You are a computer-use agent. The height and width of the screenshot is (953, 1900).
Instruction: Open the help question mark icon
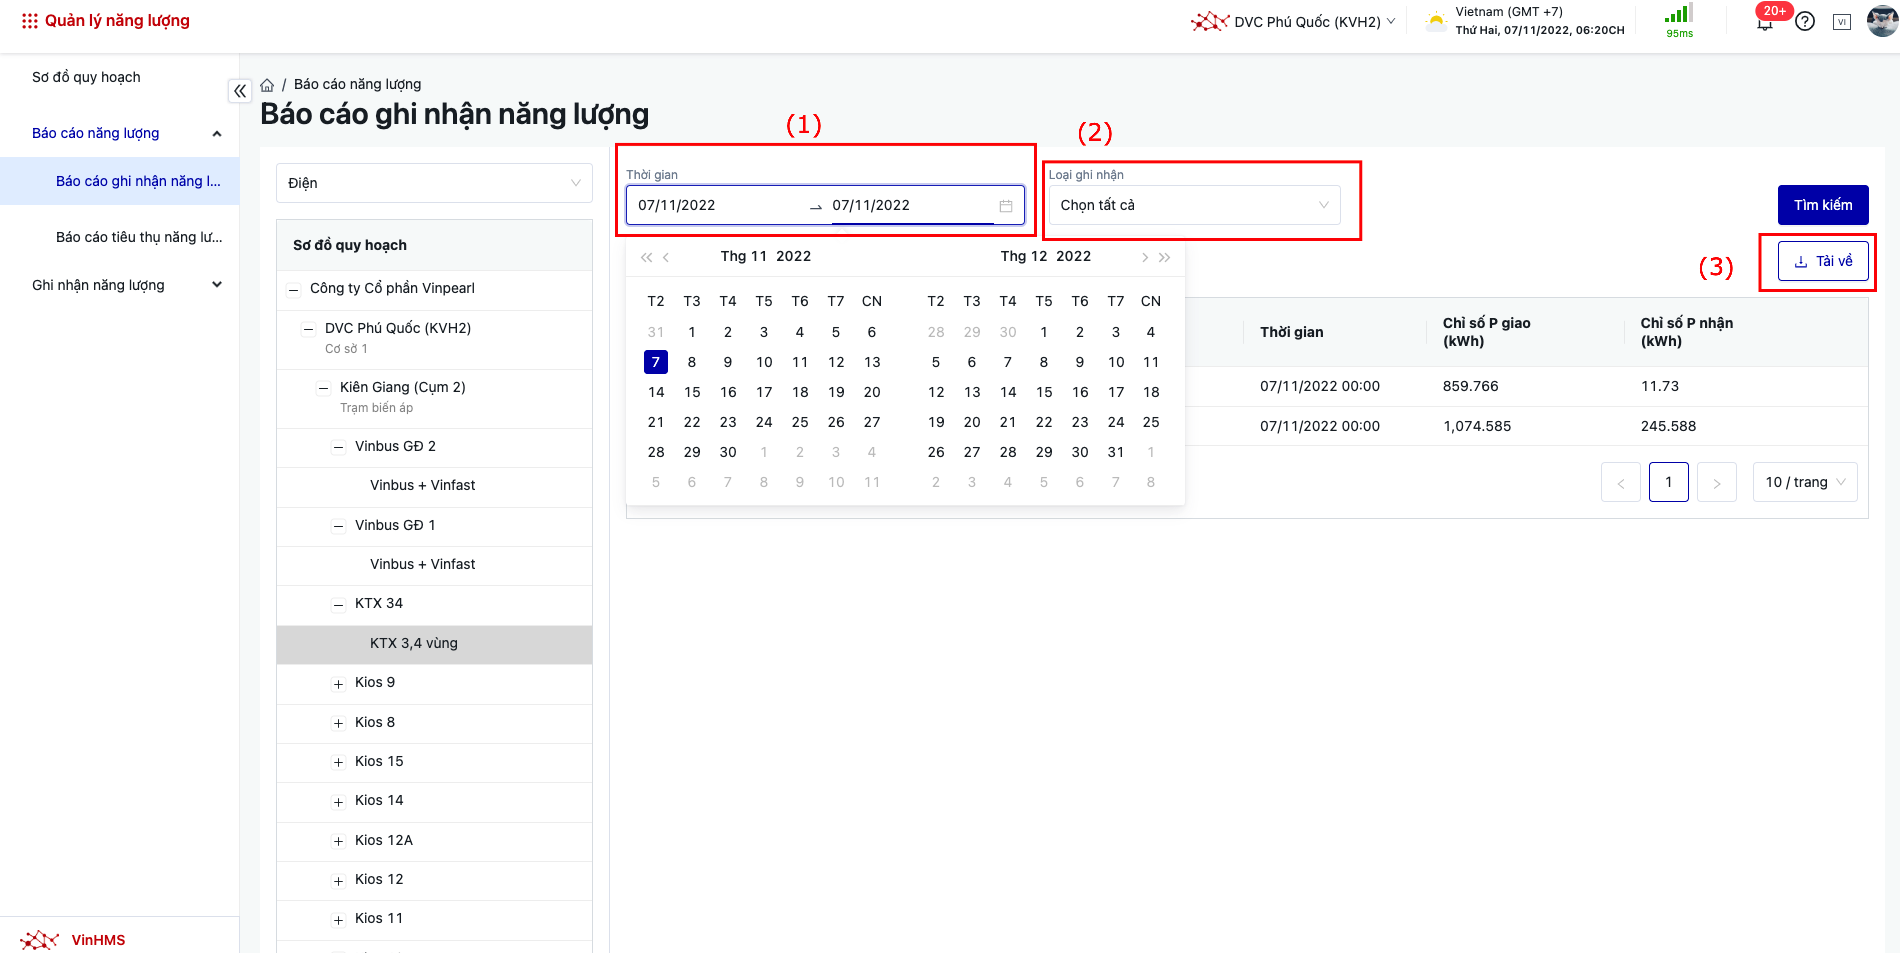1805,21
